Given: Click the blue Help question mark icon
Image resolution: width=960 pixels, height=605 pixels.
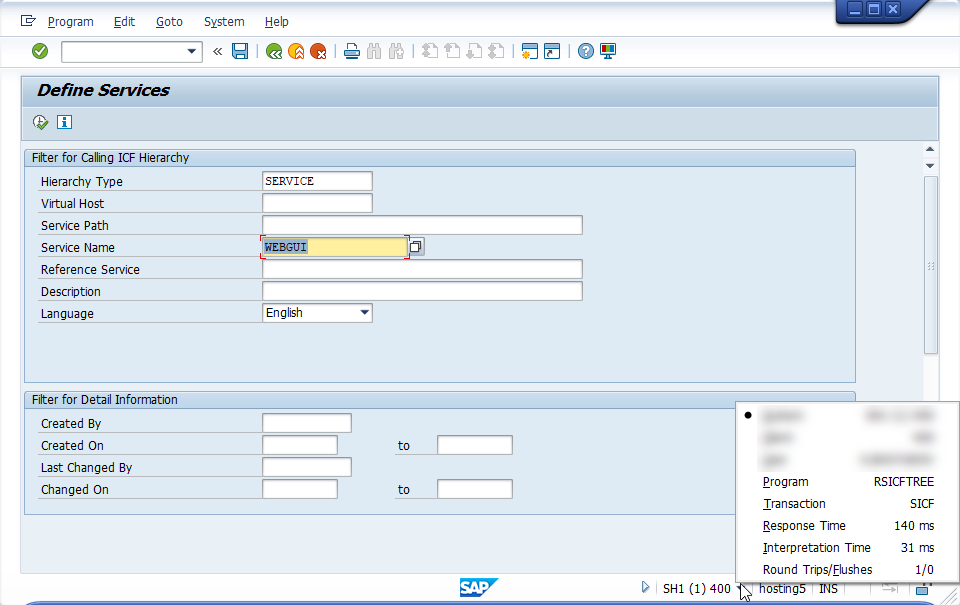Looking at the screenshot, I should (586, 51).
